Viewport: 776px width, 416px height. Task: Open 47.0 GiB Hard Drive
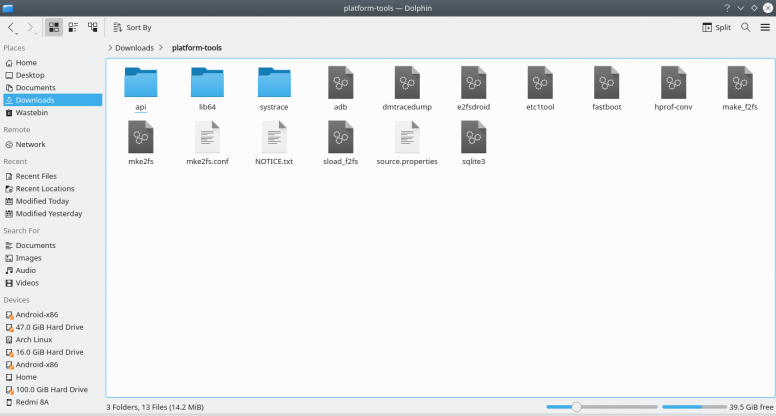tap(52, 327)
